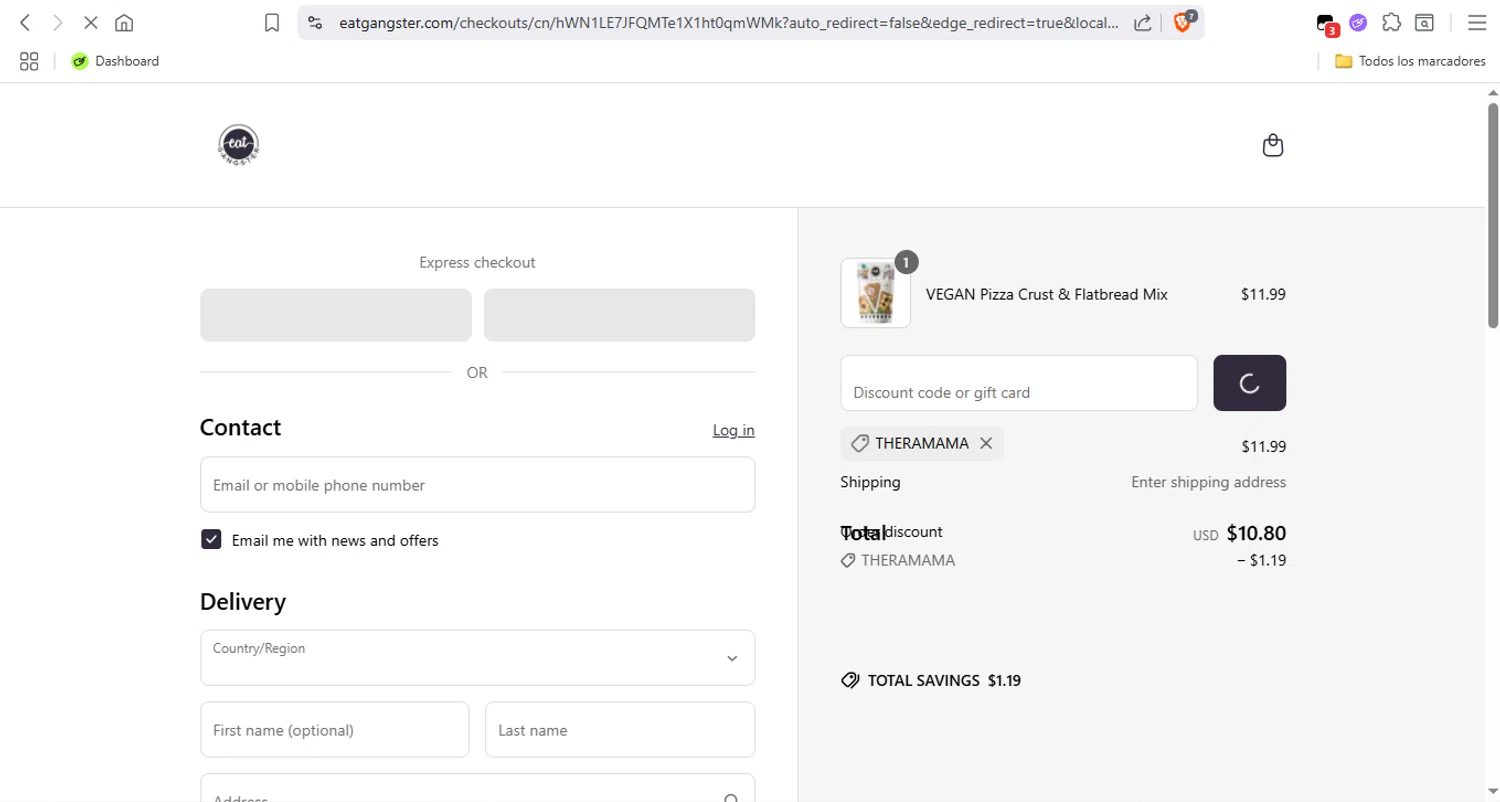1500x802 pixels.
Task: Click the Contact heading
Action: click(240, 427)
